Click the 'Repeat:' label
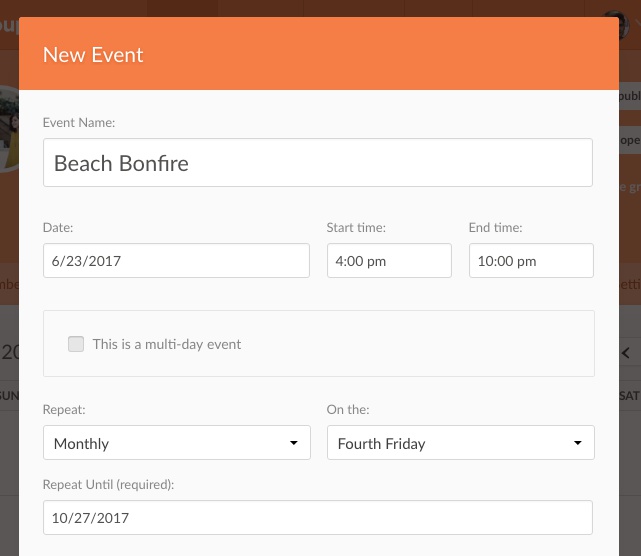Image resolution: width=641 pixels, height=556 pixels. tap(64, 410)
